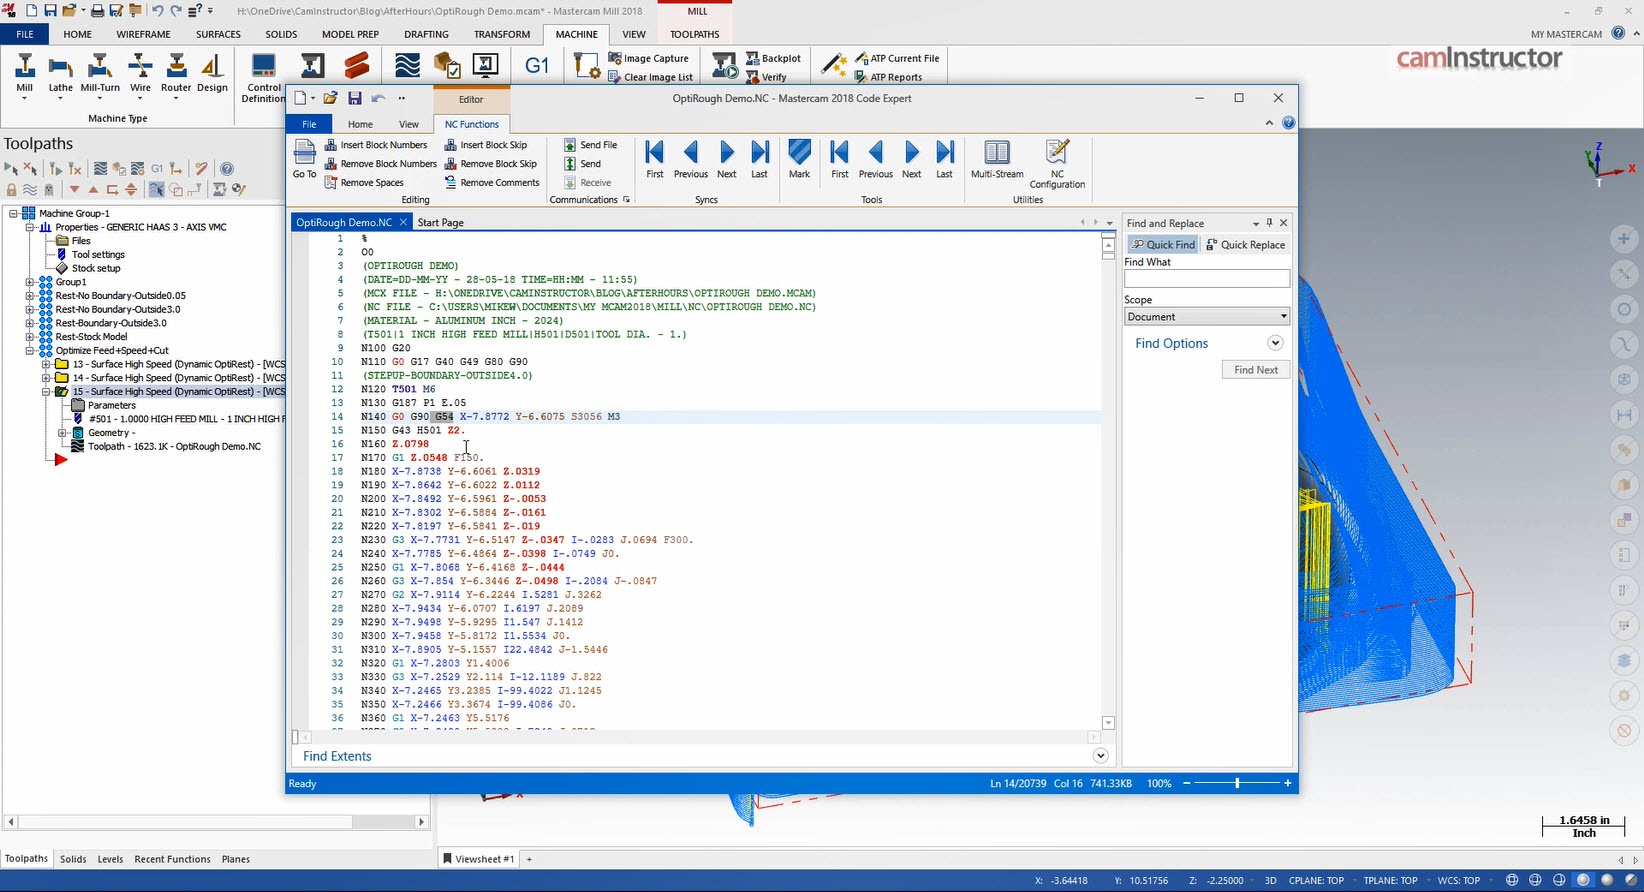
Task: Send File via communications
Action: coord(591,145)
